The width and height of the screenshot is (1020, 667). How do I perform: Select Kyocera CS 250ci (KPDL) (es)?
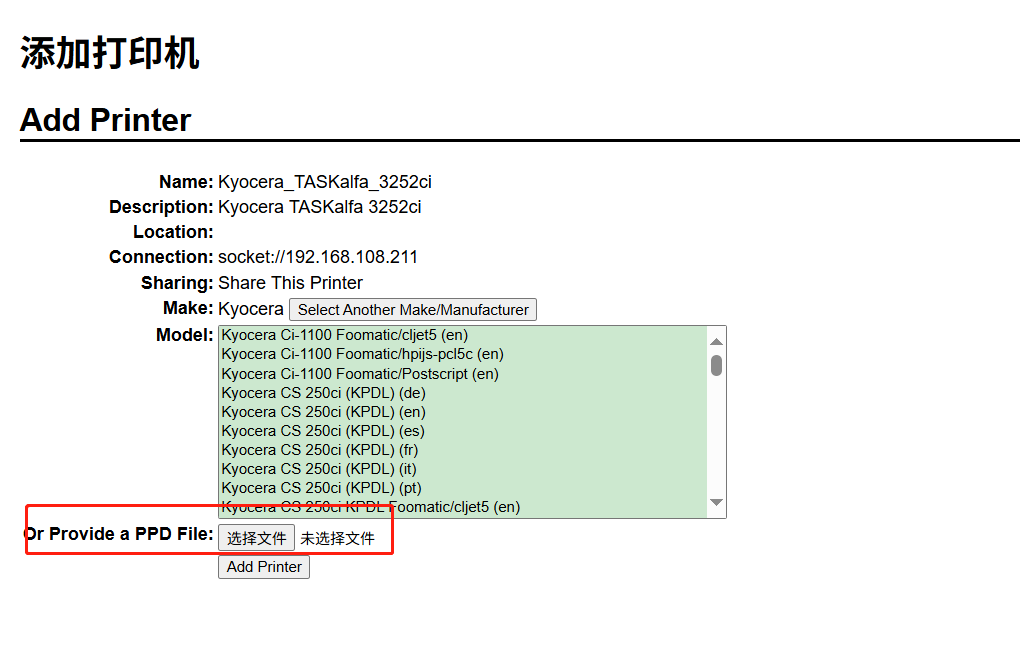pos(464,431)
